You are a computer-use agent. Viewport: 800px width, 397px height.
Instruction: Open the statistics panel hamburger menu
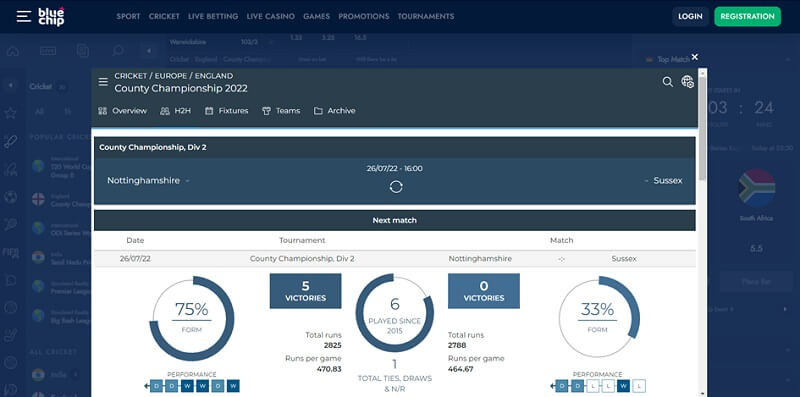click(103, 82)
